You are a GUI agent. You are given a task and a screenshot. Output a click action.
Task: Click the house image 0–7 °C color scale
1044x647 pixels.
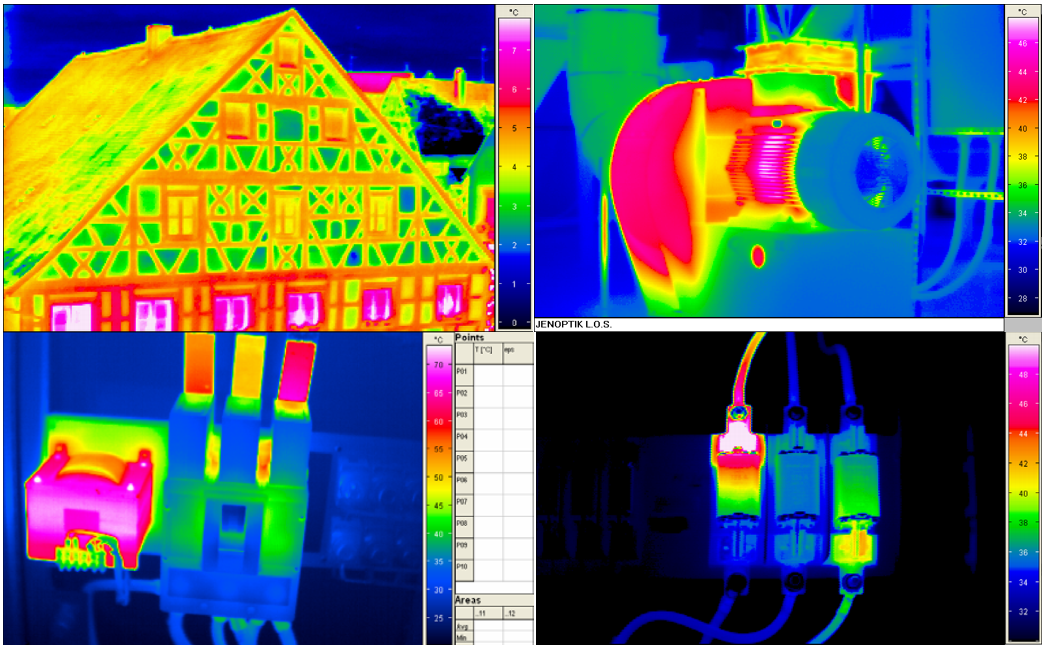pos(514,168)
